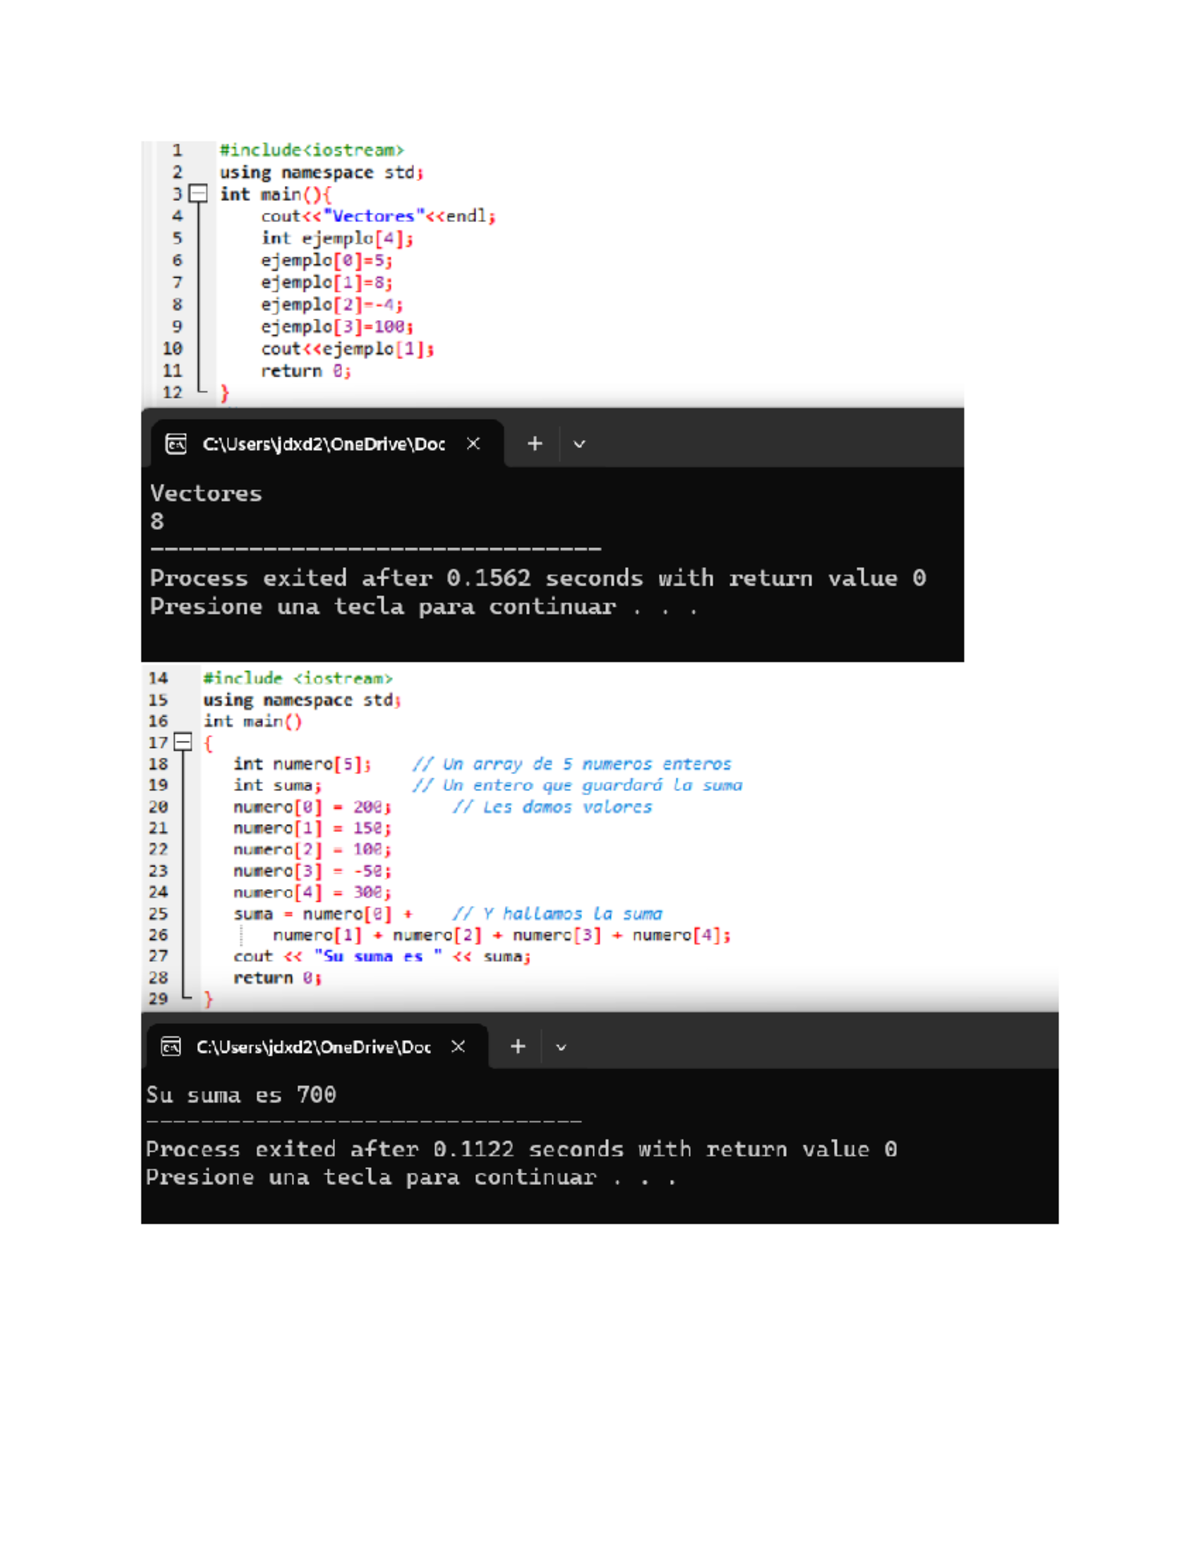Click the line 'cout << "Su suma es " << suma;'
This screenshot has width=1200, height=1553.
tap(382, 957)
